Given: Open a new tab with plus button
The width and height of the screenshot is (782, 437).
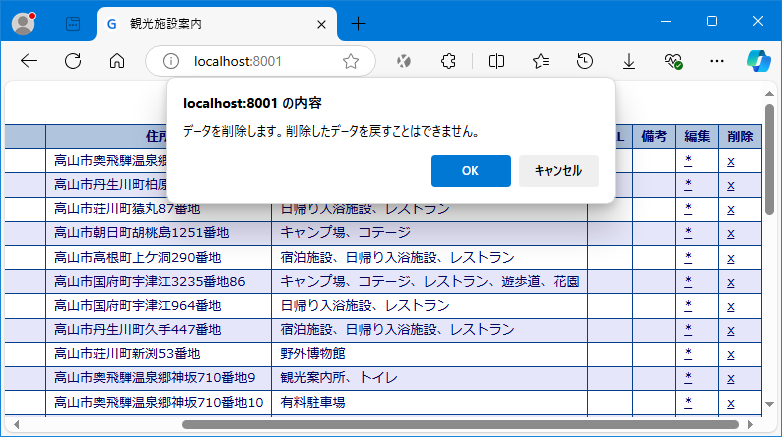Looking at the screenshot, I should tap(358, 23).
